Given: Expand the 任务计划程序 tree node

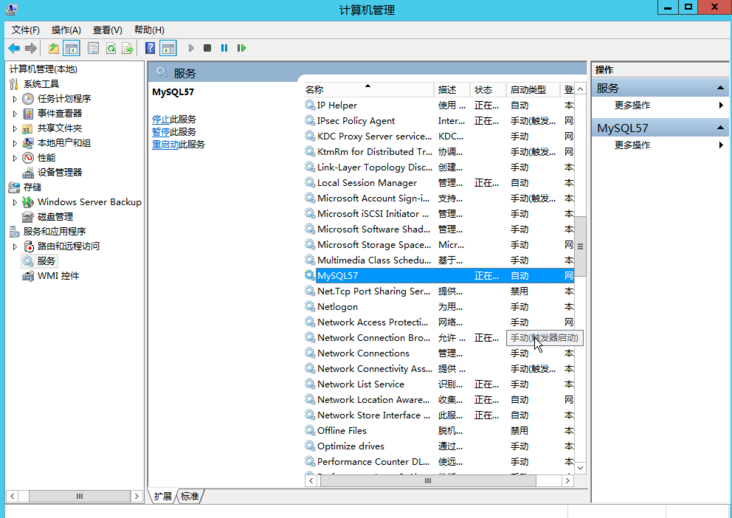Looking at the screenshot, I should click(x=14, y=99).
